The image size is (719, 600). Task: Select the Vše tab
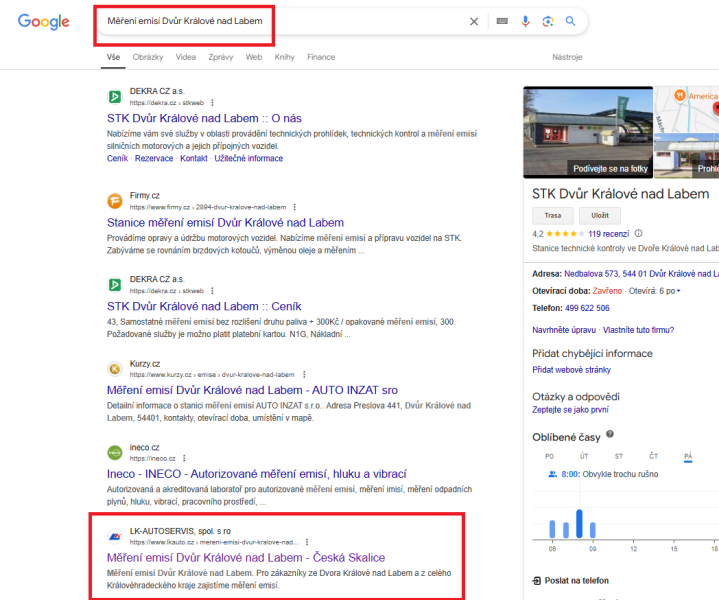coord(113,57)
